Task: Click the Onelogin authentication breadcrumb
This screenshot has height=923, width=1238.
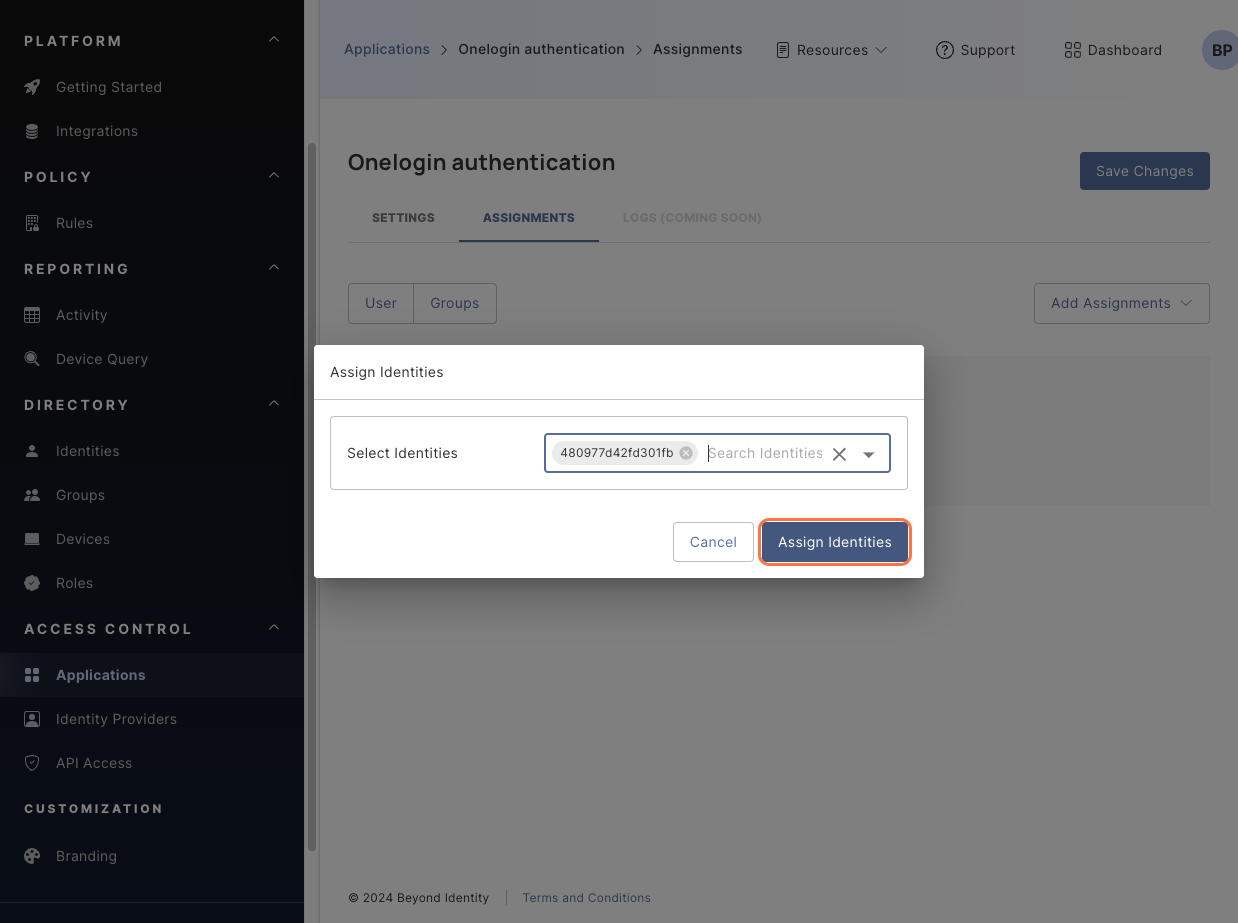Action: click(541, 49)
